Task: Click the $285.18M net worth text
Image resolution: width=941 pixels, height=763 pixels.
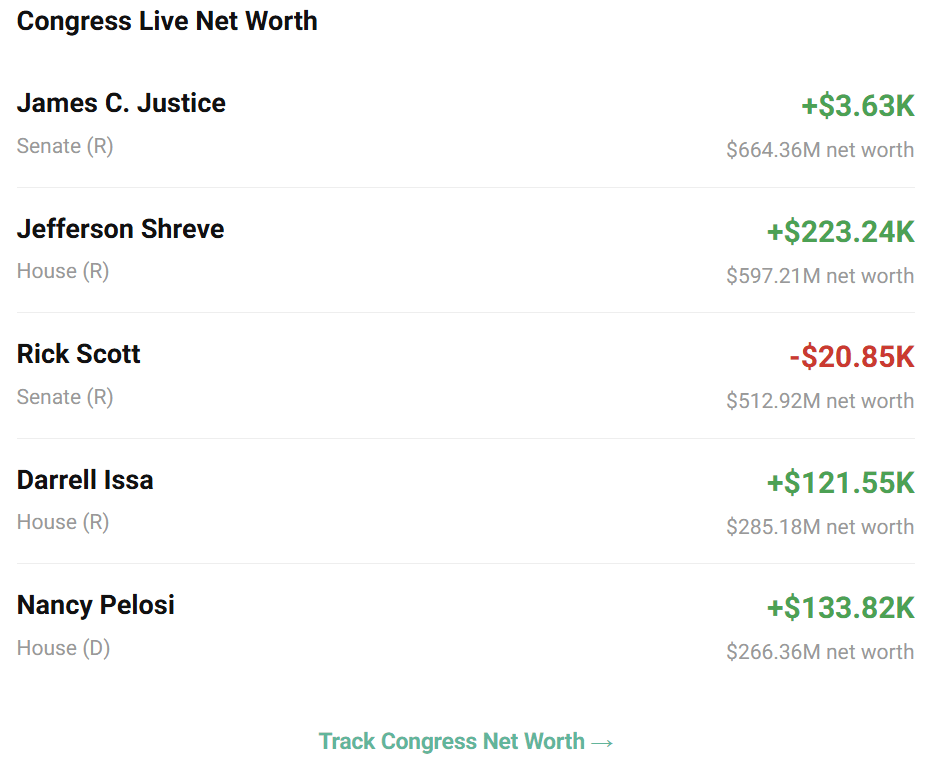Action: 820,526
